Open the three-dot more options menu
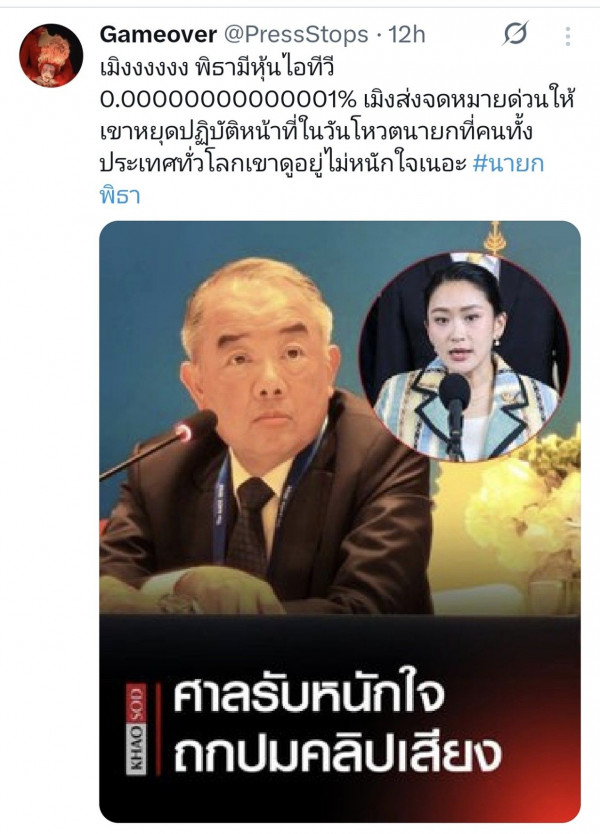 tap(568, 36)
